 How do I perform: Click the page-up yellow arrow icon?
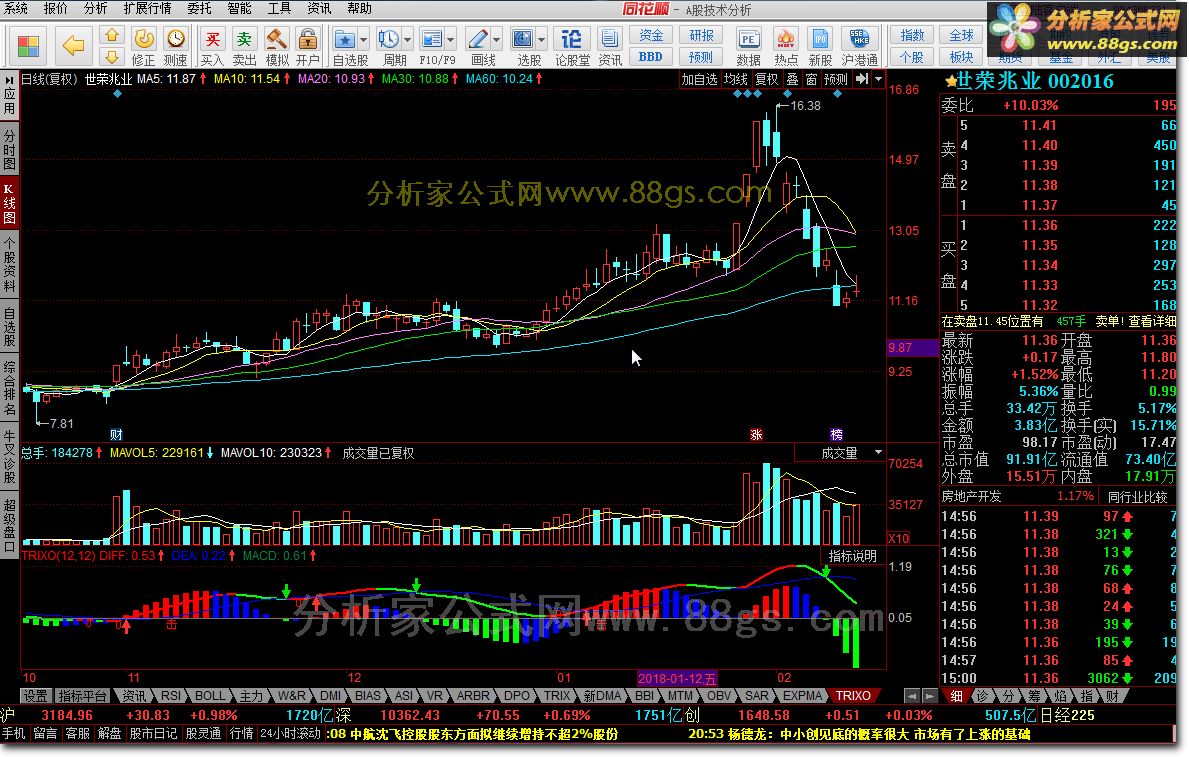click(111, 36)
